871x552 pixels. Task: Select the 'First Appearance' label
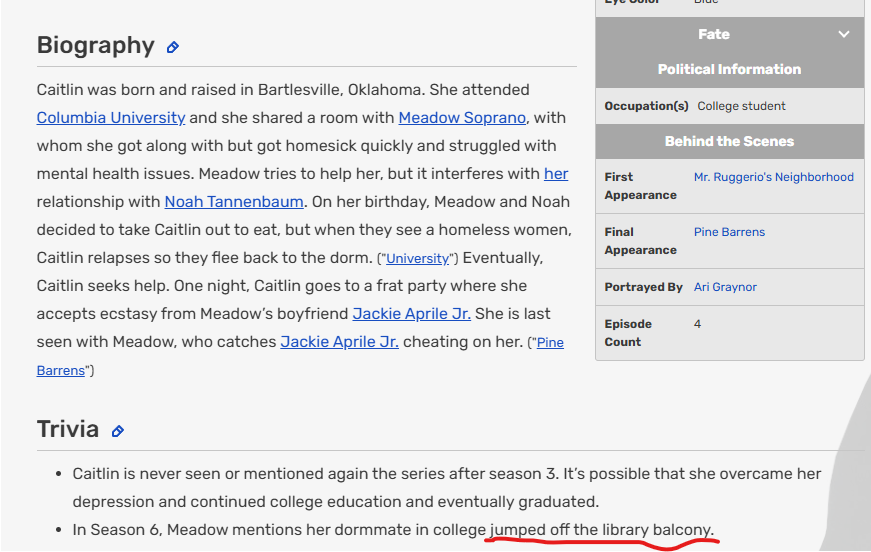point(640,186)
